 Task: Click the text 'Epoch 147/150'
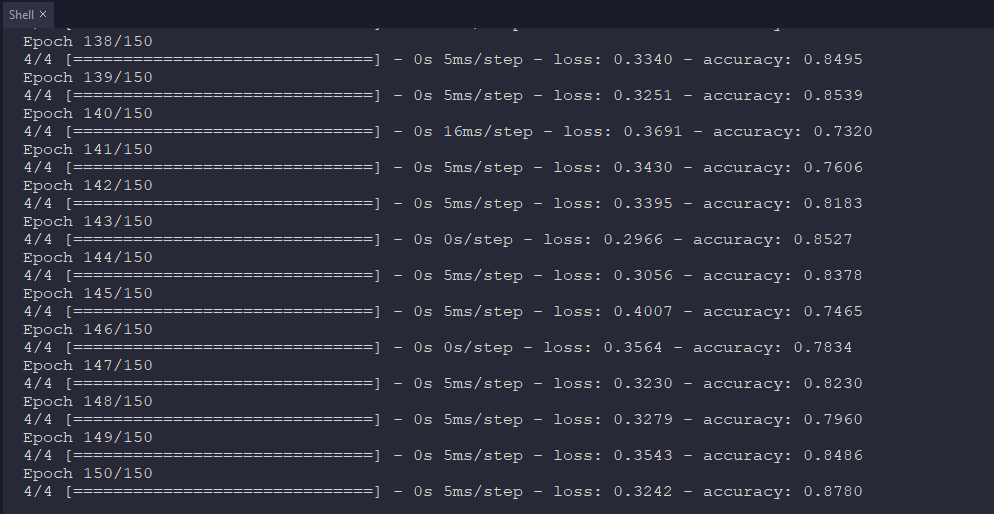click(88, 366)
